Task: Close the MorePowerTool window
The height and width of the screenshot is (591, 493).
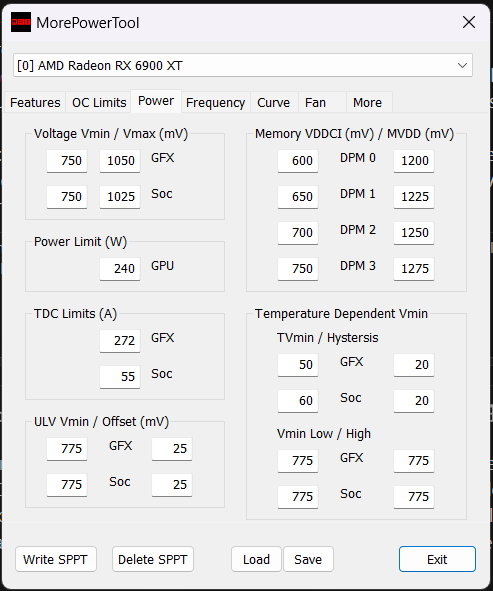Action: click(469, 22)
